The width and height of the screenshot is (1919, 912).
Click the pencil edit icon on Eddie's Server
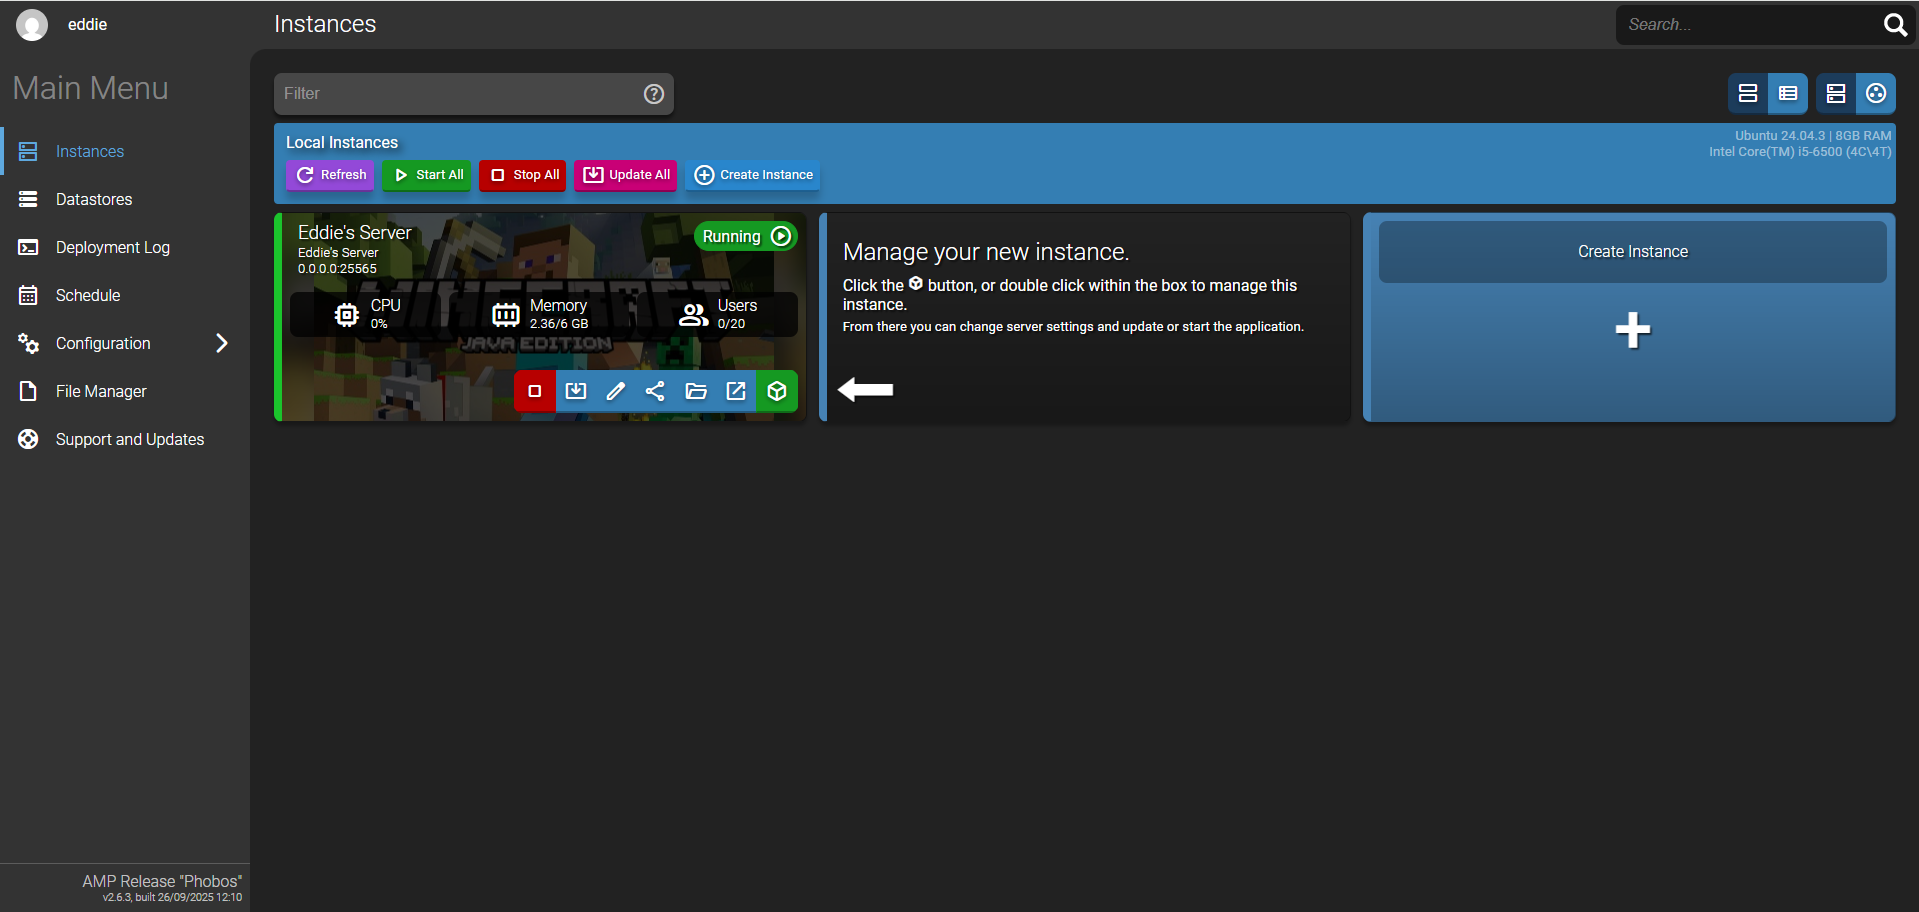pos(616,391)
